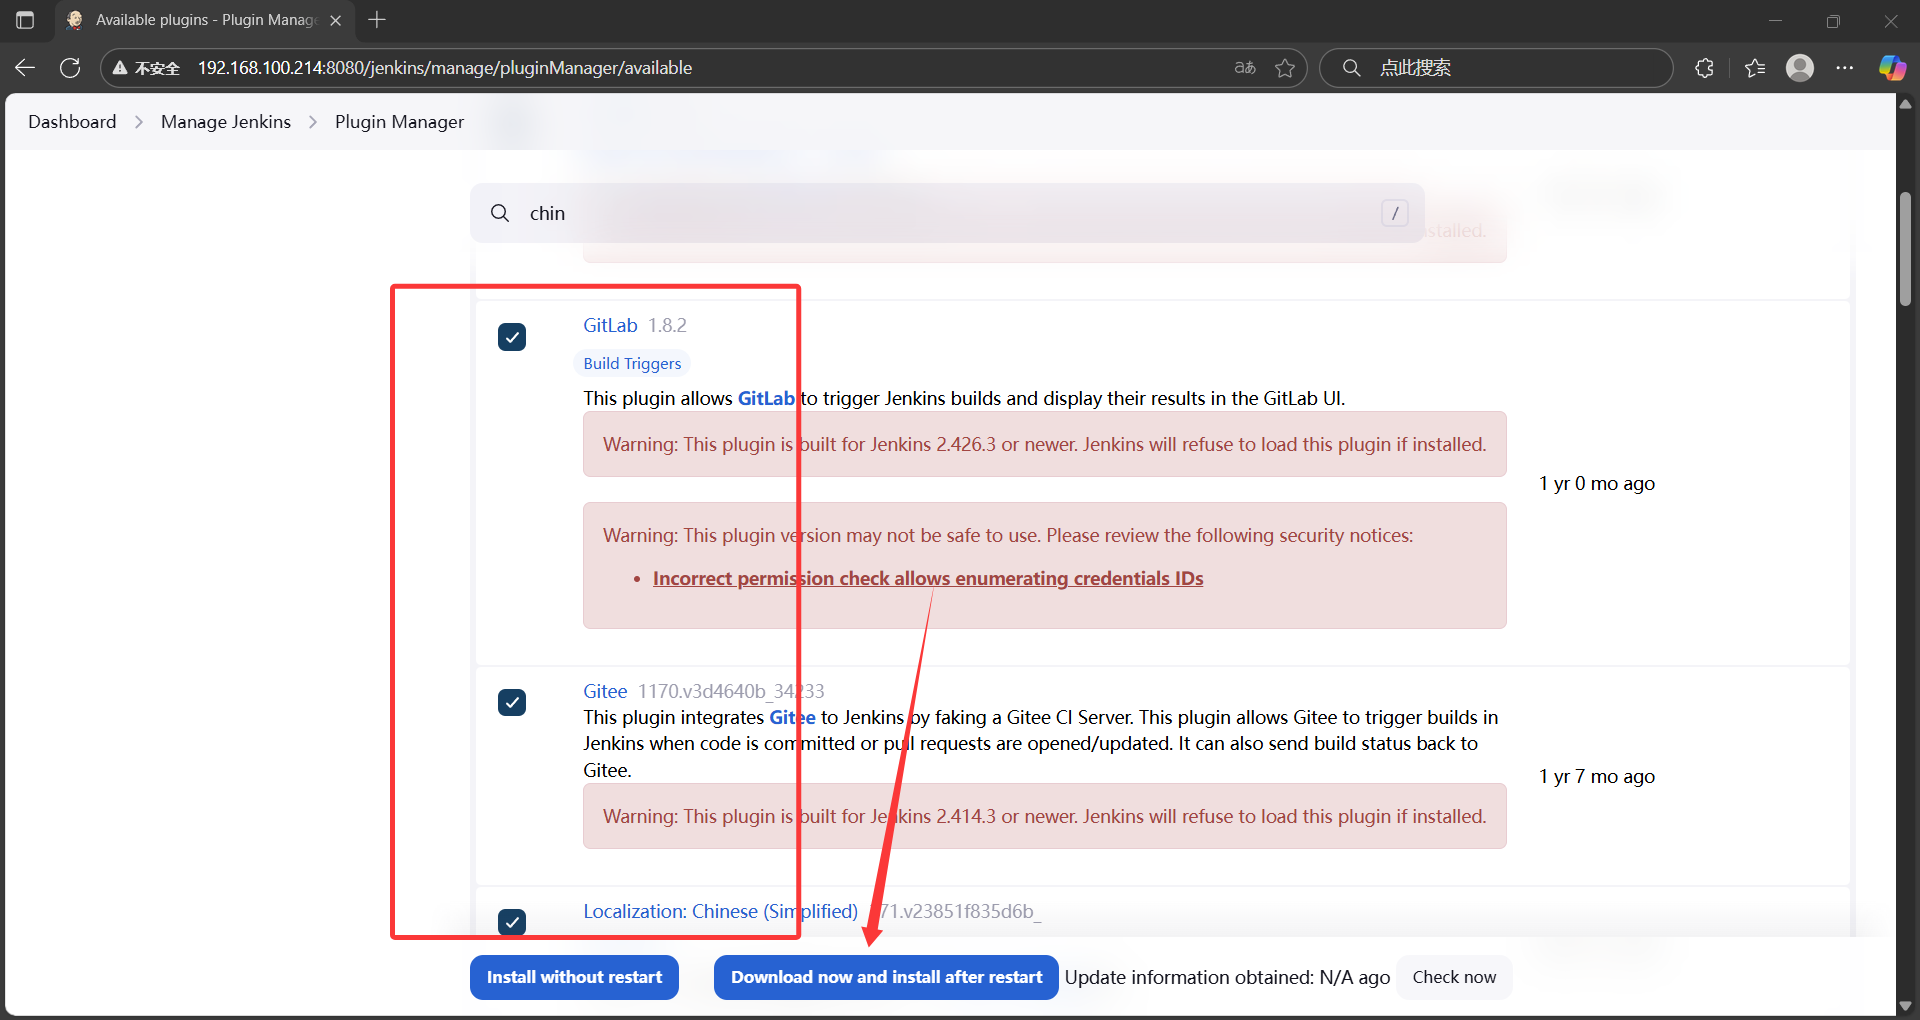Go to Manage Jenkins breadcrumb
Image resolution: width=1920 pixels, height=1020 pixels.
coord(226,121)
